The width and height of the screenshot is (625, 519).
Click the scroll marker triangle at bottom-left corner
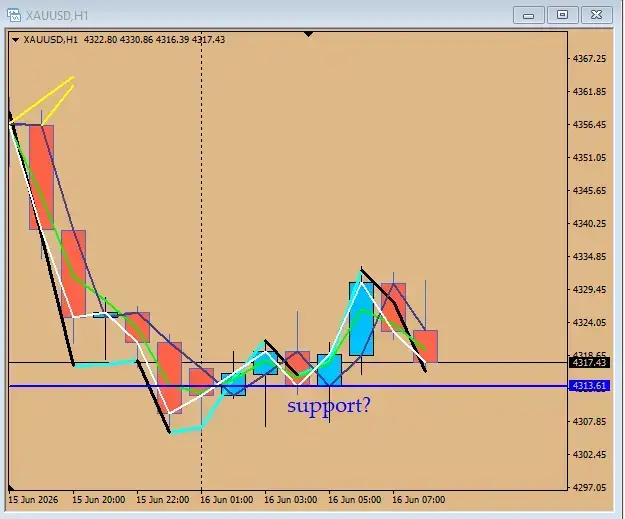11,488
